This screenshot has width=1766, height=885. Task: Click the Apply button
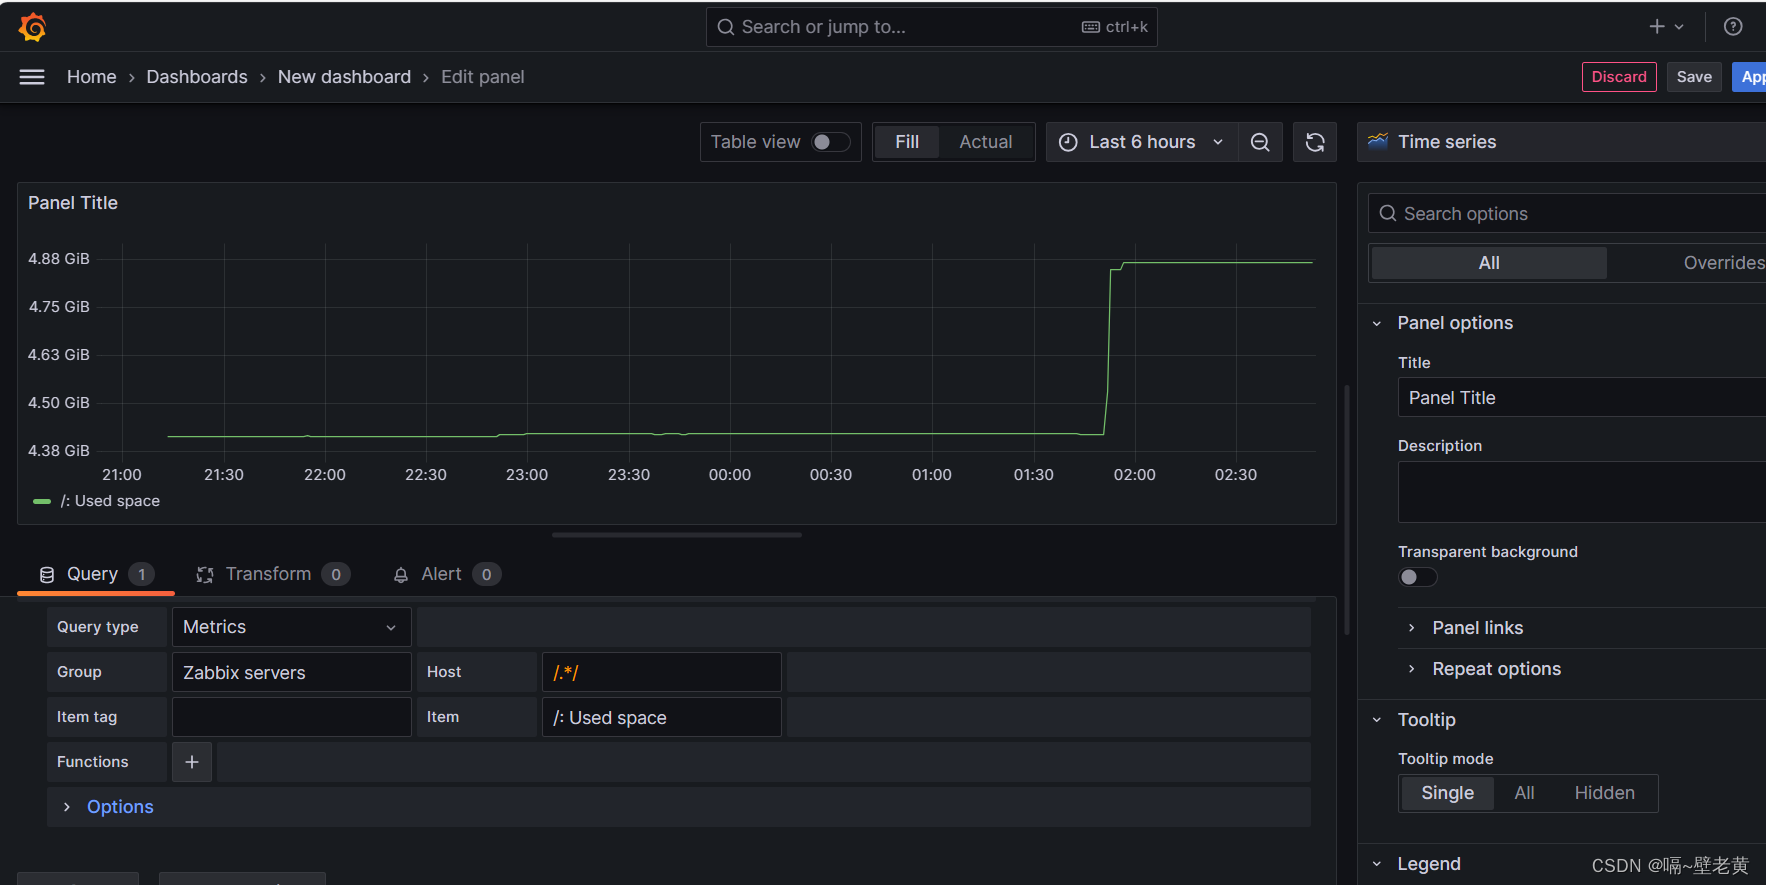[x=1750, y=77]
